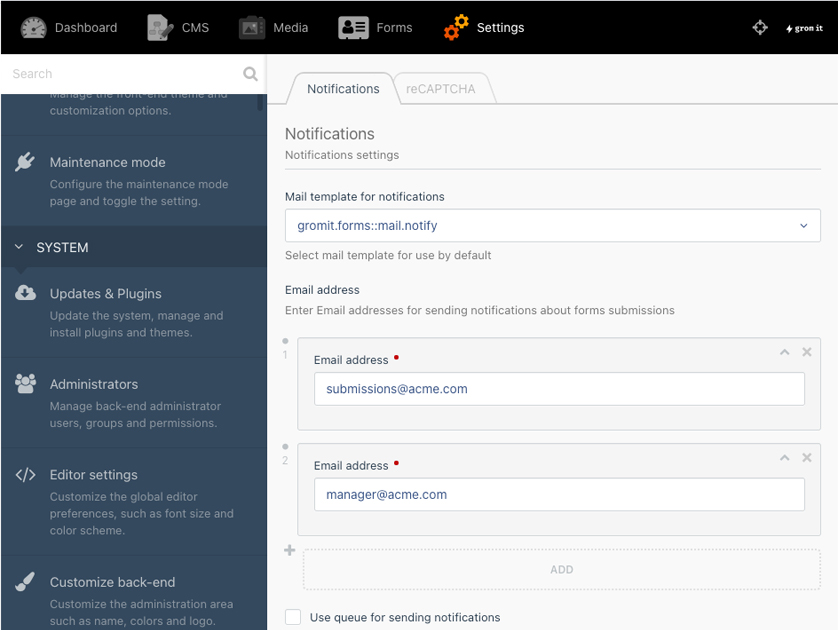This screenshot has width=838, height=630.
Task: Open the Settings menu item
Action: (x=484, y=28)
